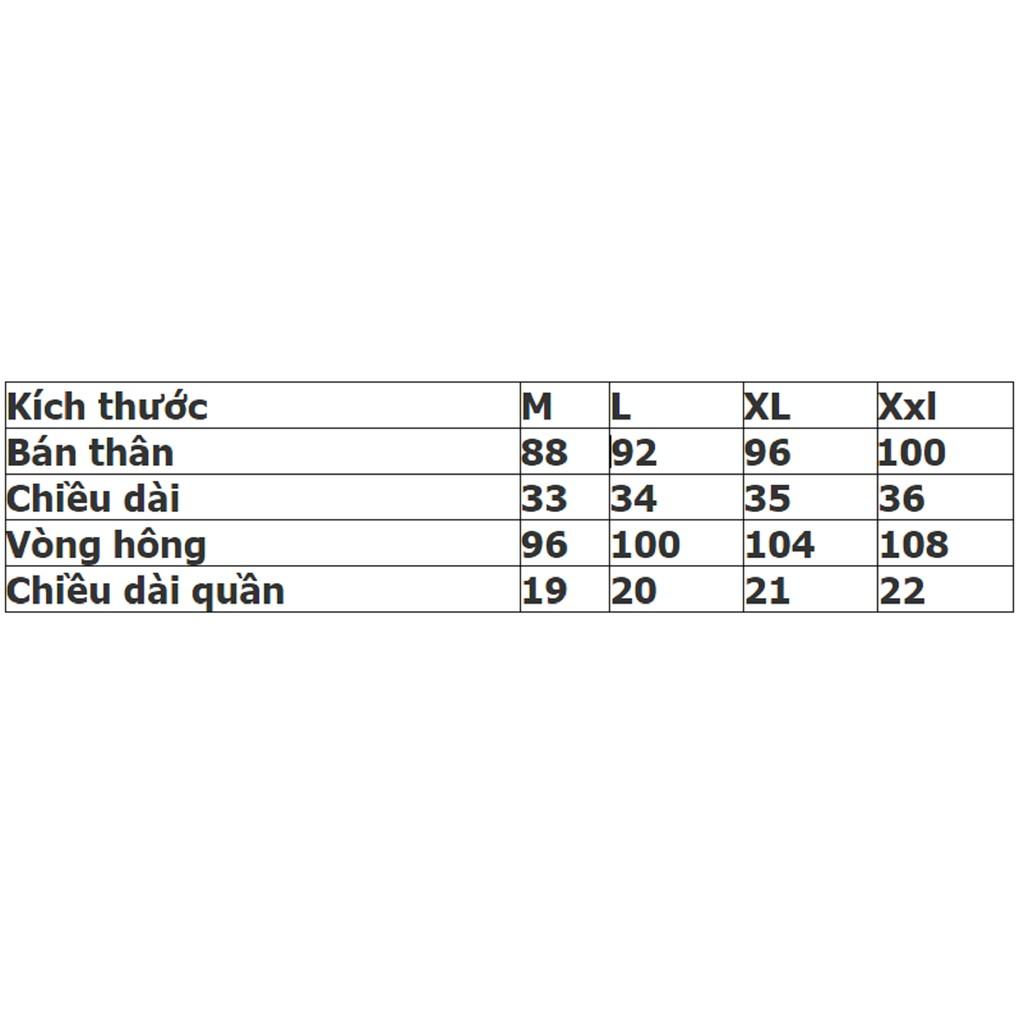Image resolution: width=1024 pixels, height=1024 pixels.
Task: Select the 'Bán thân' row label
Action: pos(263,452)
